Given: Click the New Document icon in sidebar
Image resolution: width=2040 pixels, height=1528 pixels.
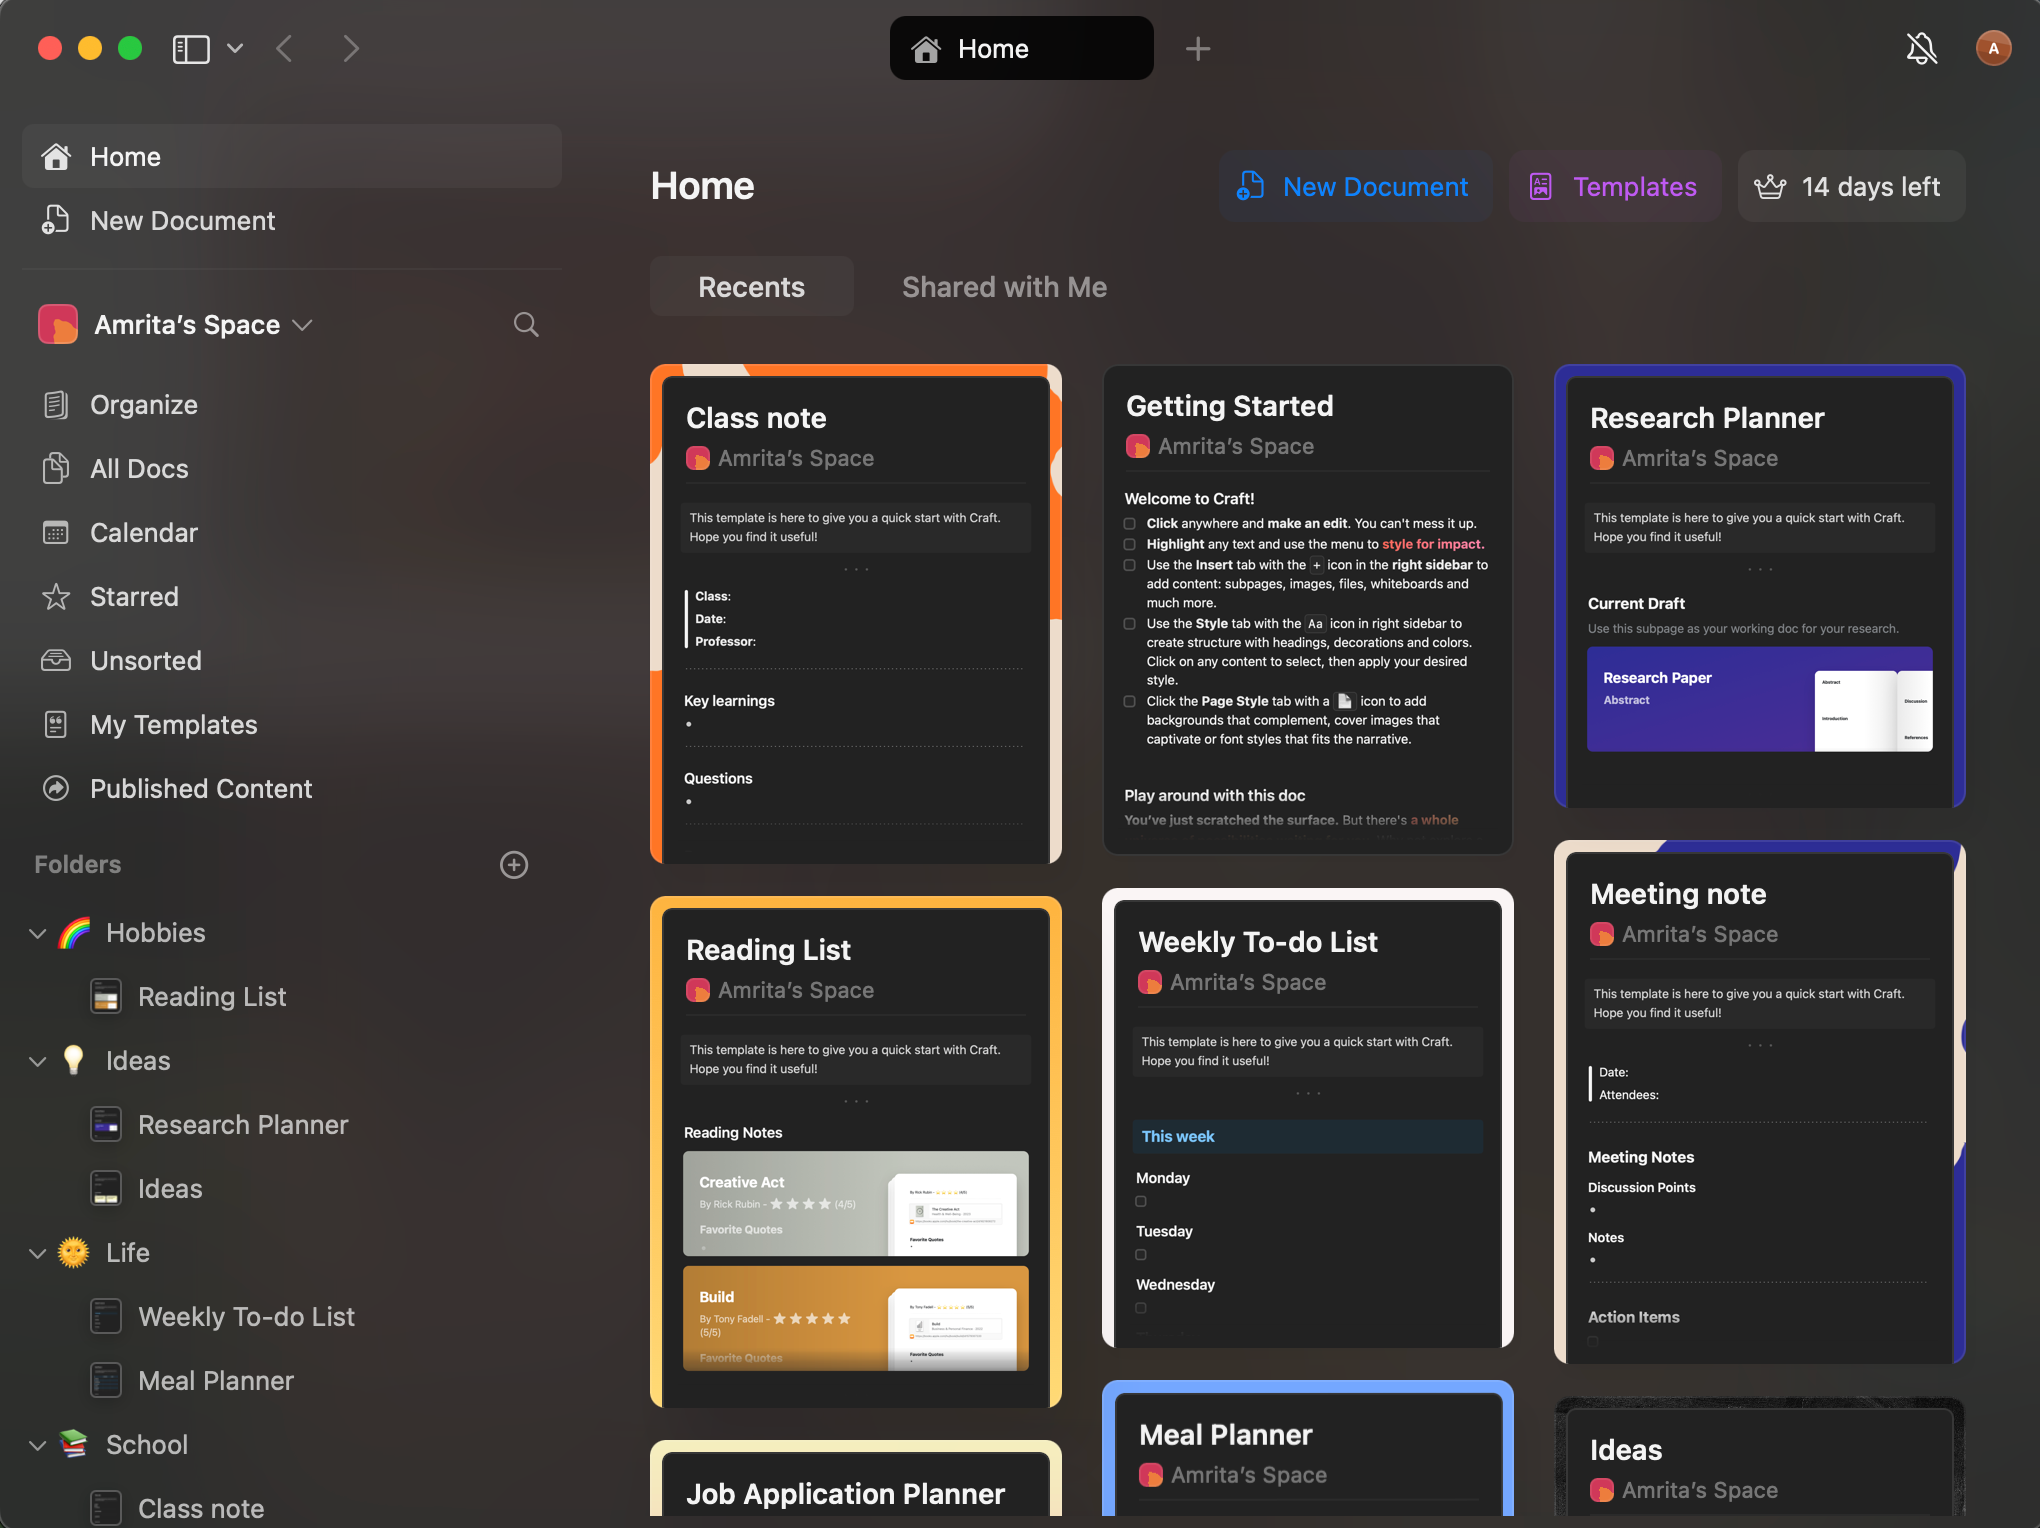Looking at the screenshot, I should (x=55, y=220).
